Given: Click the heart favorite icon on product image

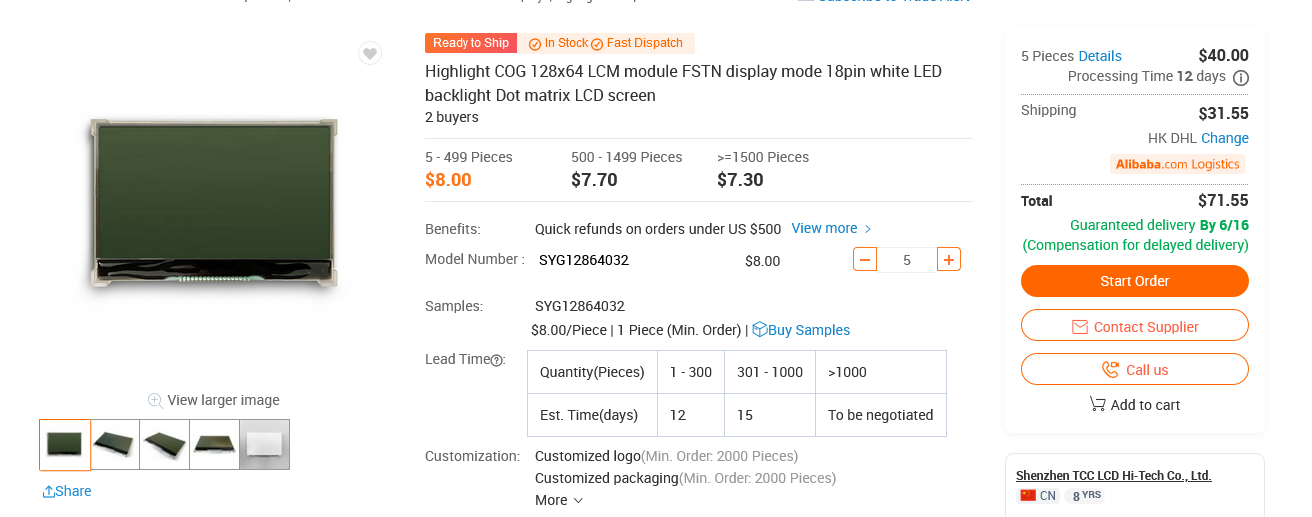Looking at the screenshot, I should pos(370,54).
